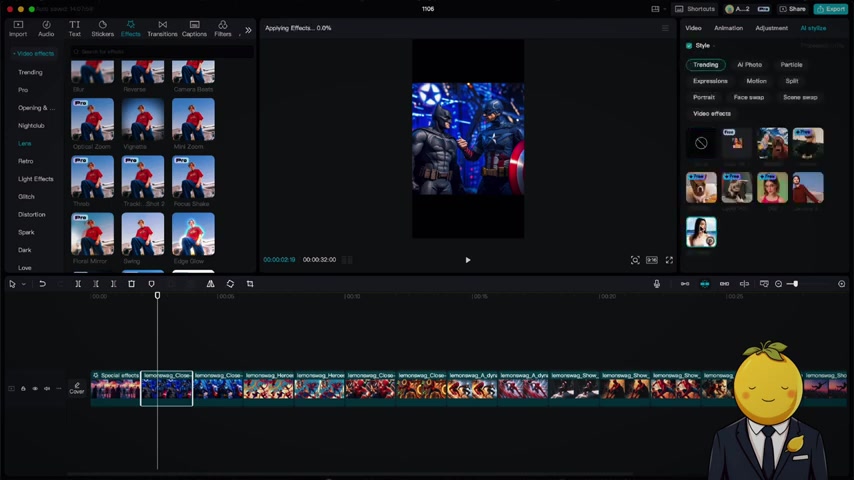Click the marker shield icon in timeline toolbar
The image size is (854, 480).
[151, 284]
